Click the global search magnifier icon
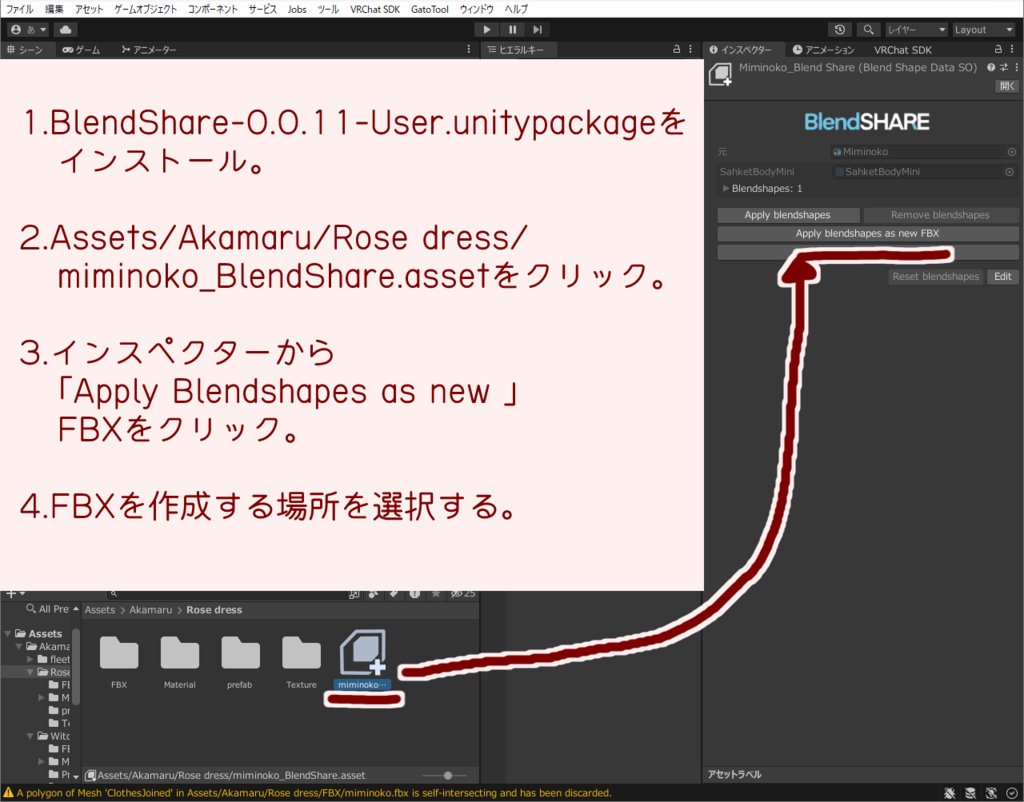The image size is (1024, 802). pos(869,29)
